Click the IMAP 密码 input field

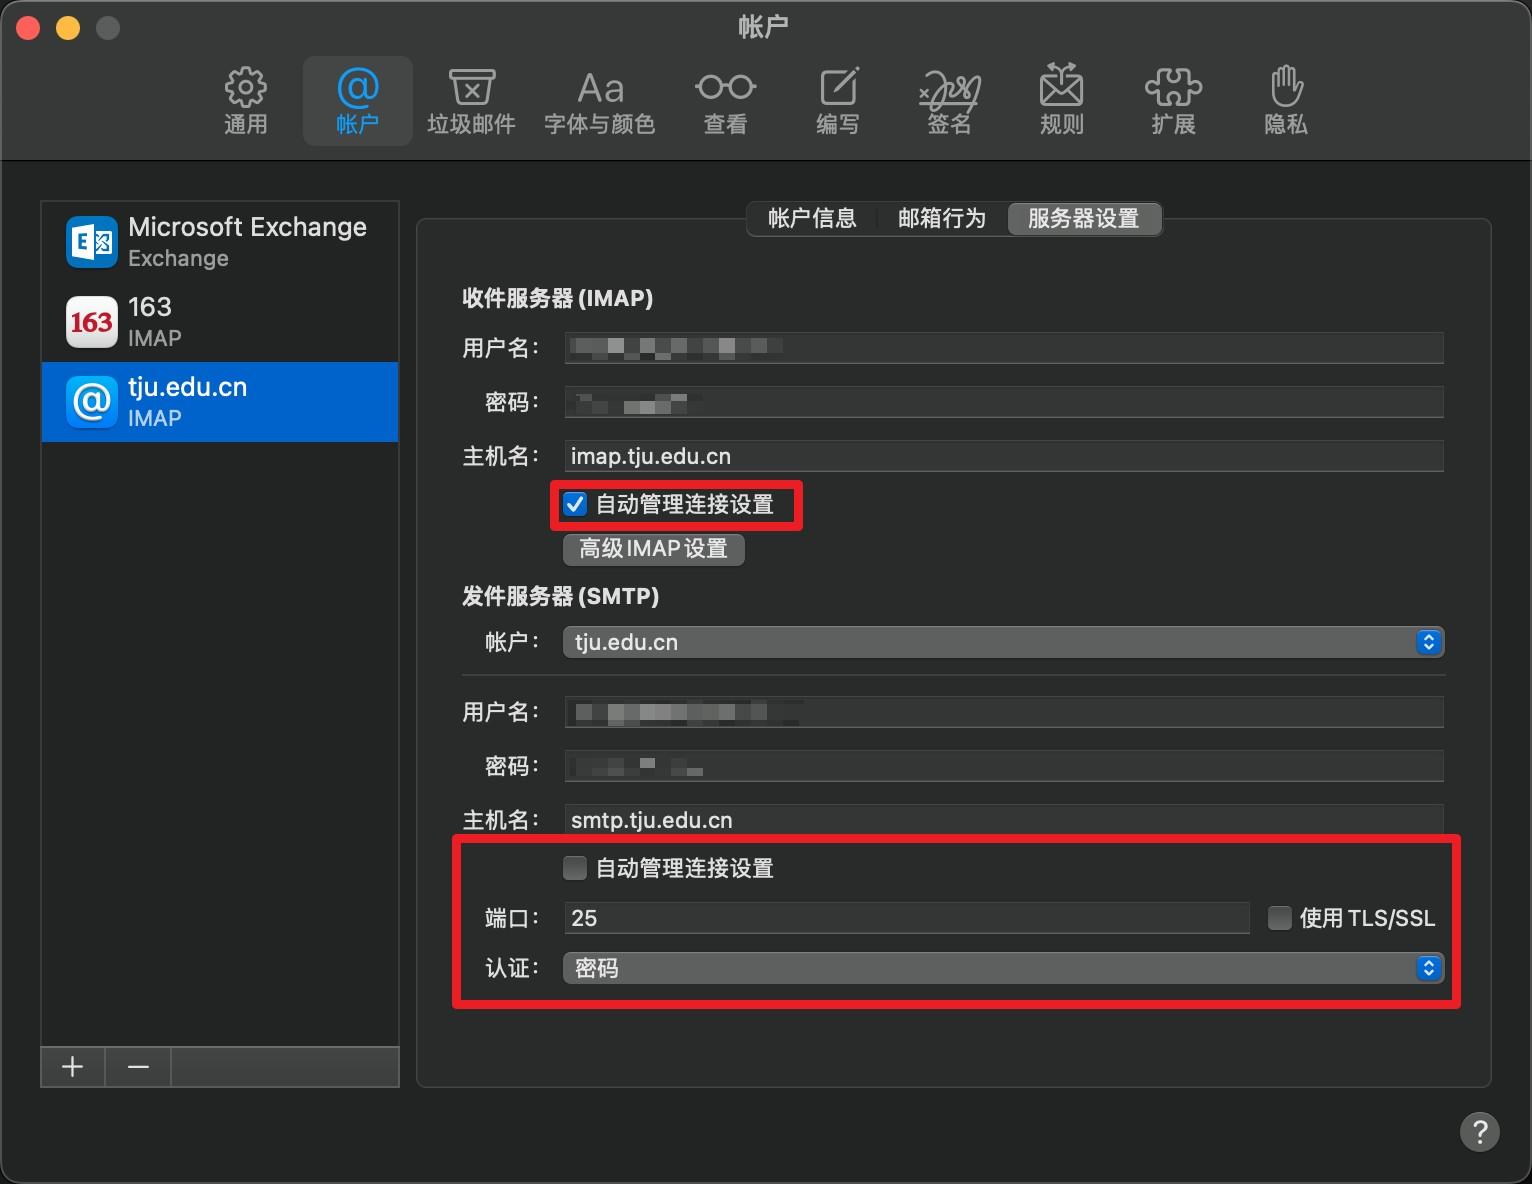point(1004,402)
